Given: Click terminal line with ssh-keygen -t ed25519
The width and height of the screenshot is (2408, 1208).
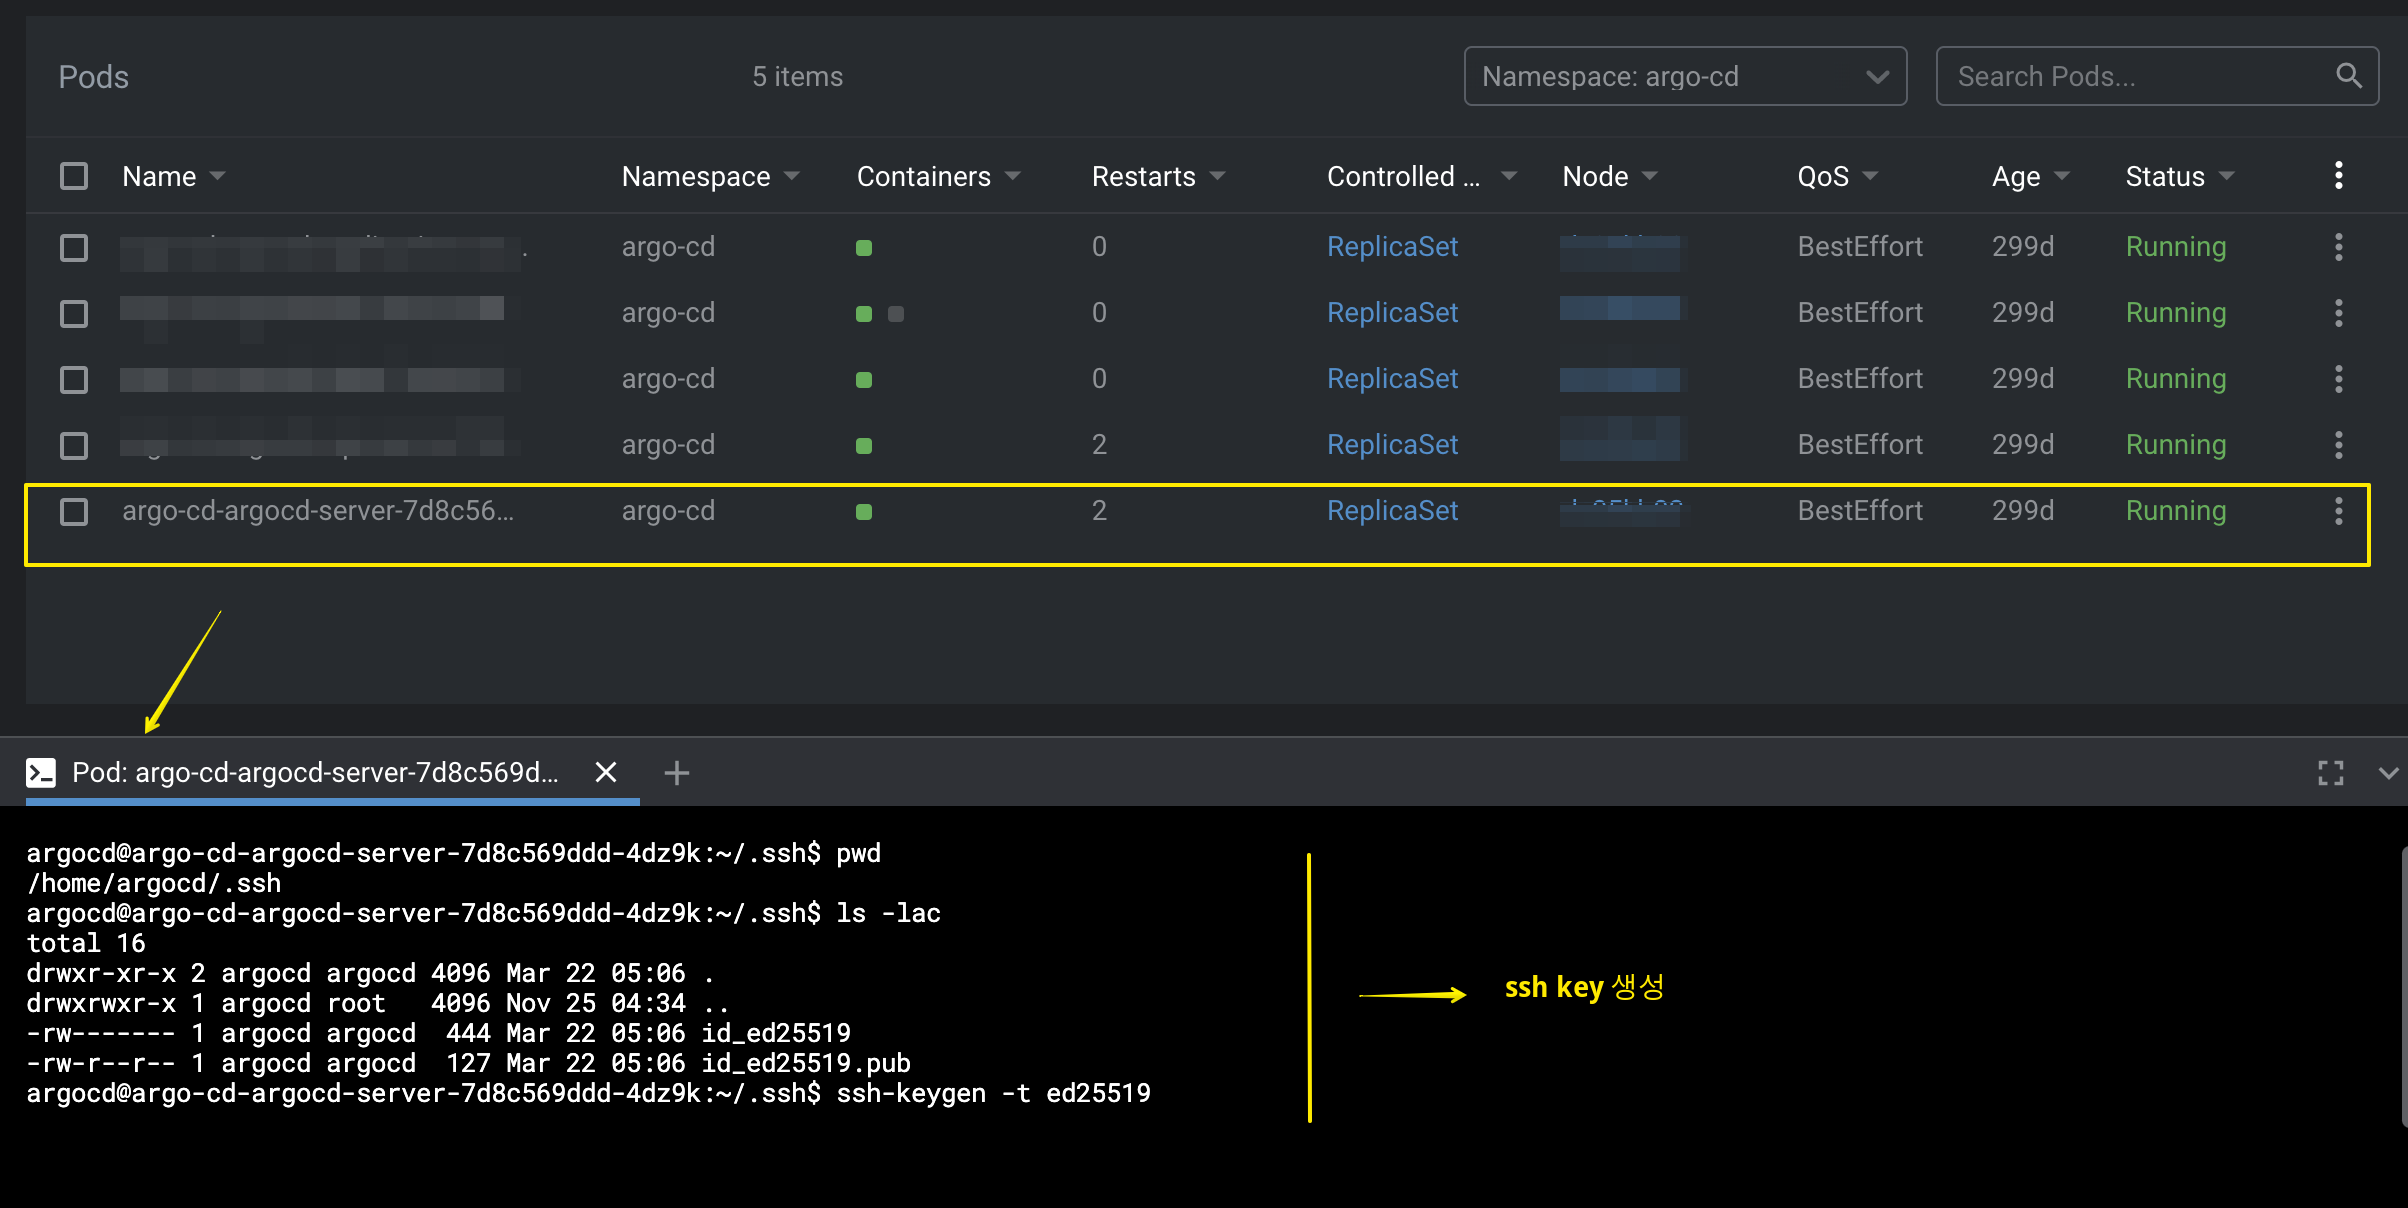Looking at the screenshot, I should (x=588, y=1093).
